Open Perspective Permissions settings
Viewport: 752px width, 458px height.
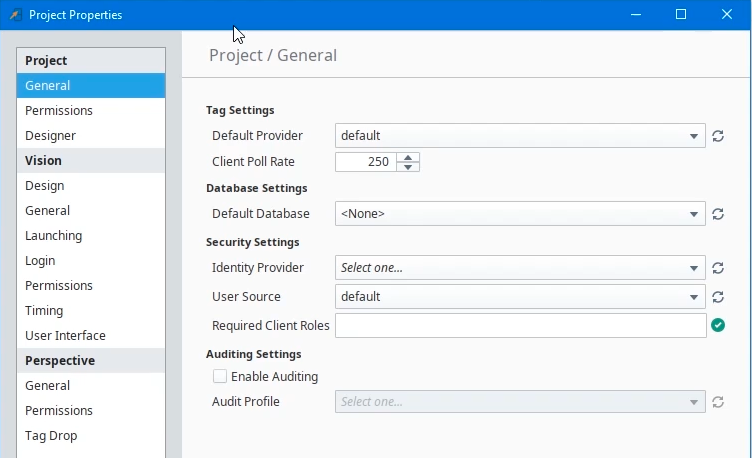(x=91, y=411)
